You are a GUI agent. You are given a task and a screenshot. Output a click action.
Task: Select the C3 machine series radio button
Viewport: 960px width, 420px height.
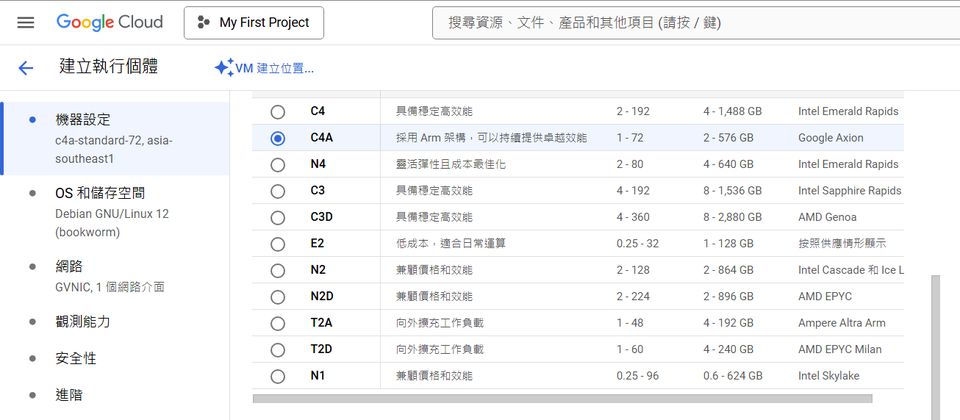(x=278, y=191)
